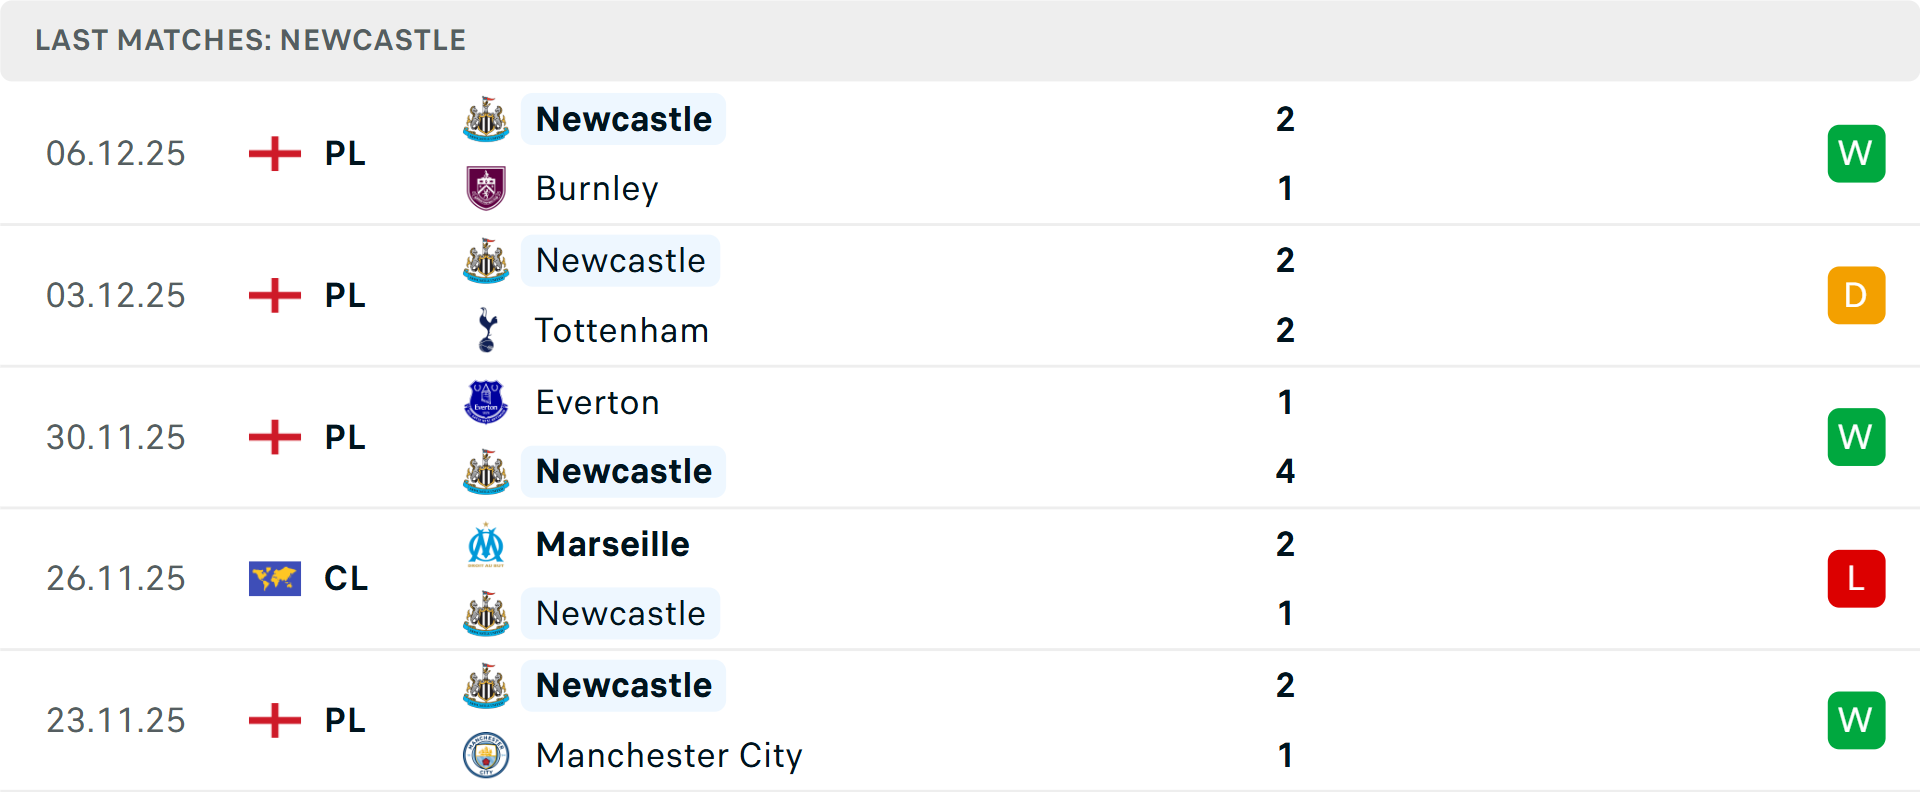Click the Manchester City club crest
The width and height of the screenshot is (1920, 792).
pos(486,755)
